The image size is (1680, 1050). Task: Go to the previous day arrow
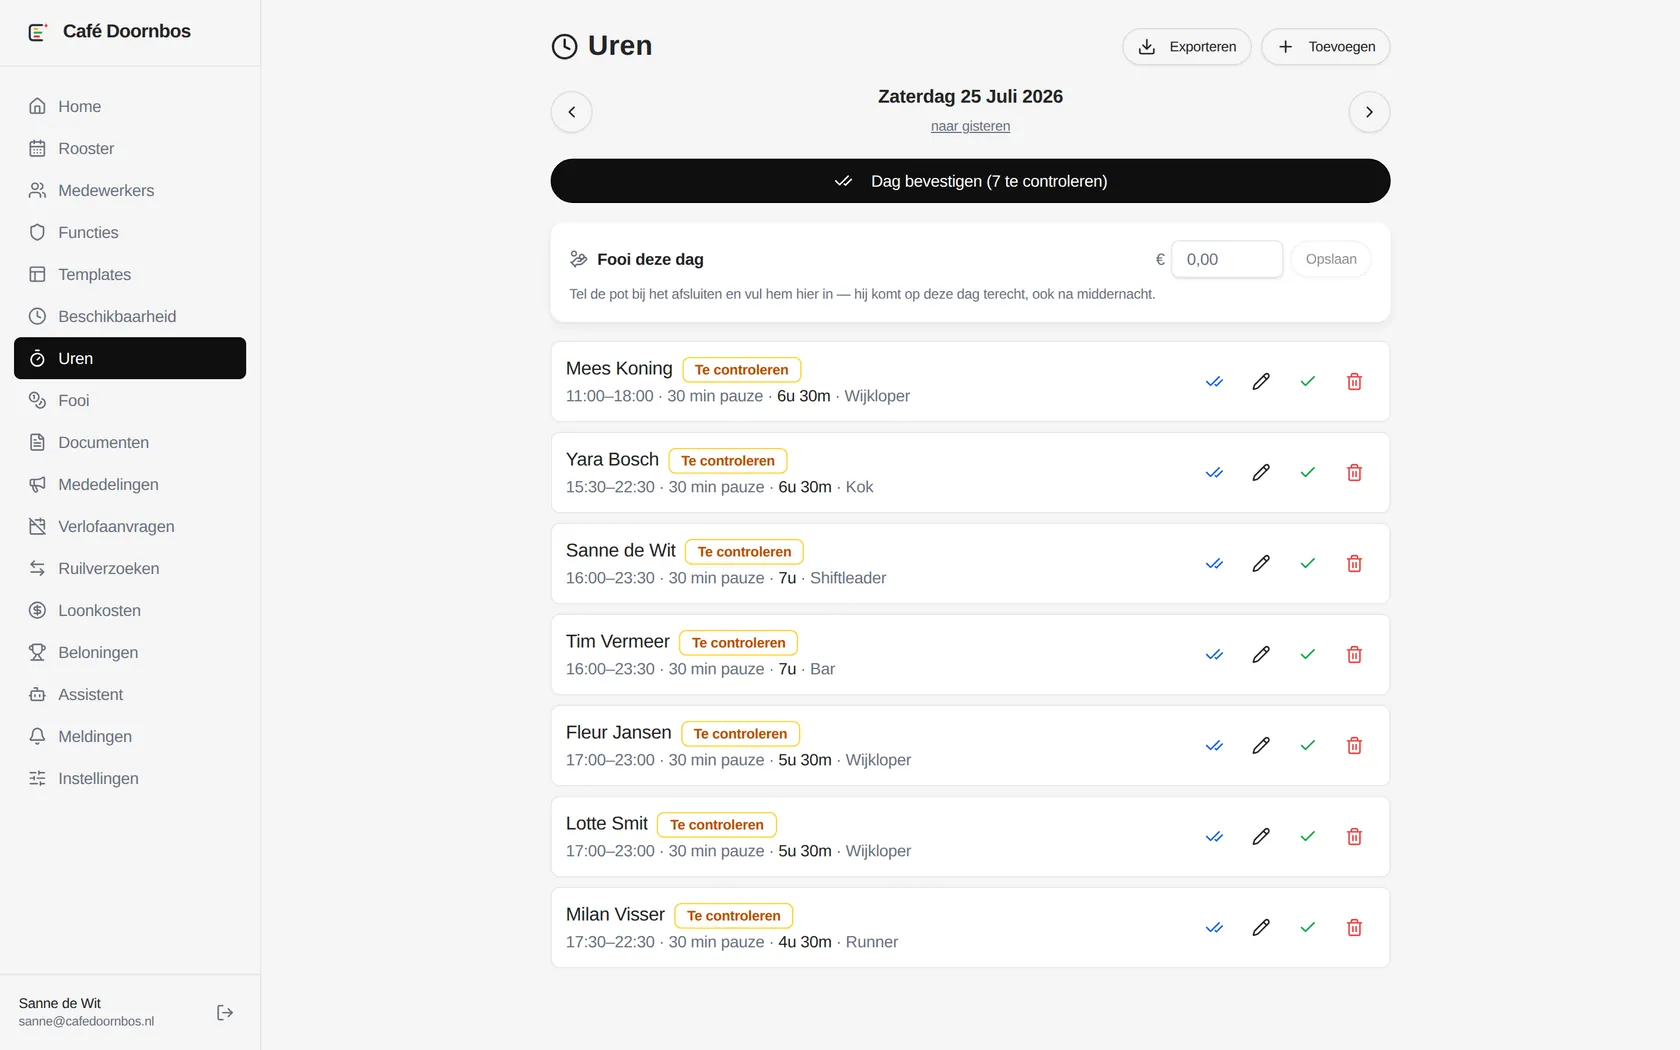[x=571, y=112]
